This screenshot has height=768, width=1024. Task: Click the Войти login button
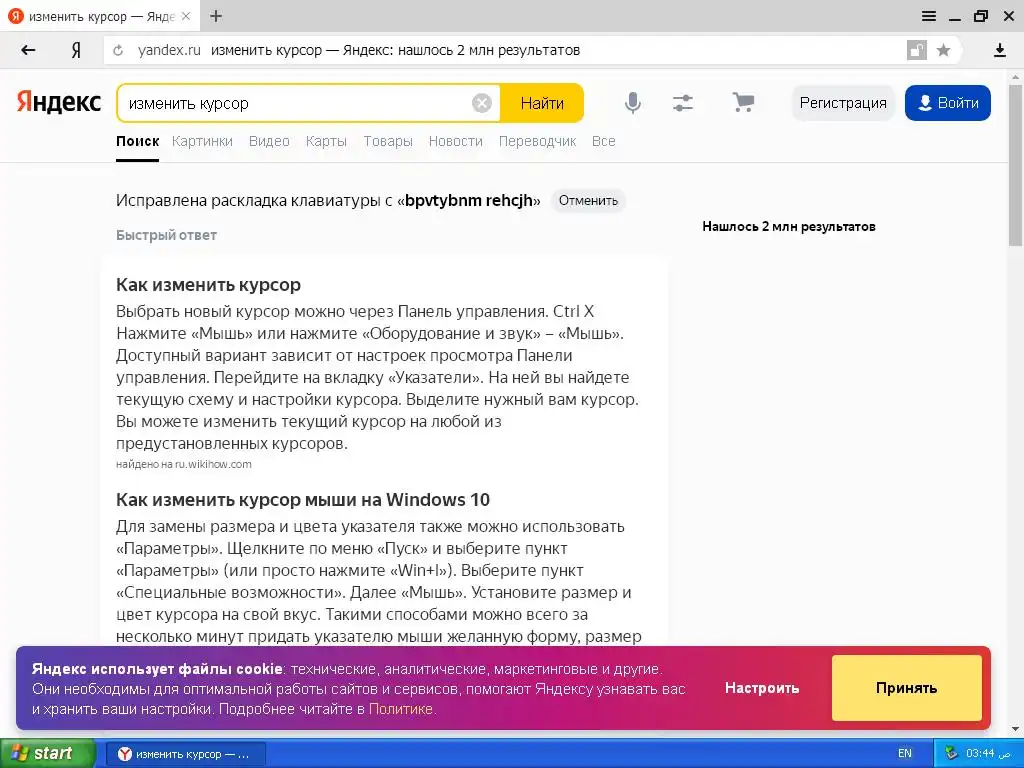click(x=948, y=103)
